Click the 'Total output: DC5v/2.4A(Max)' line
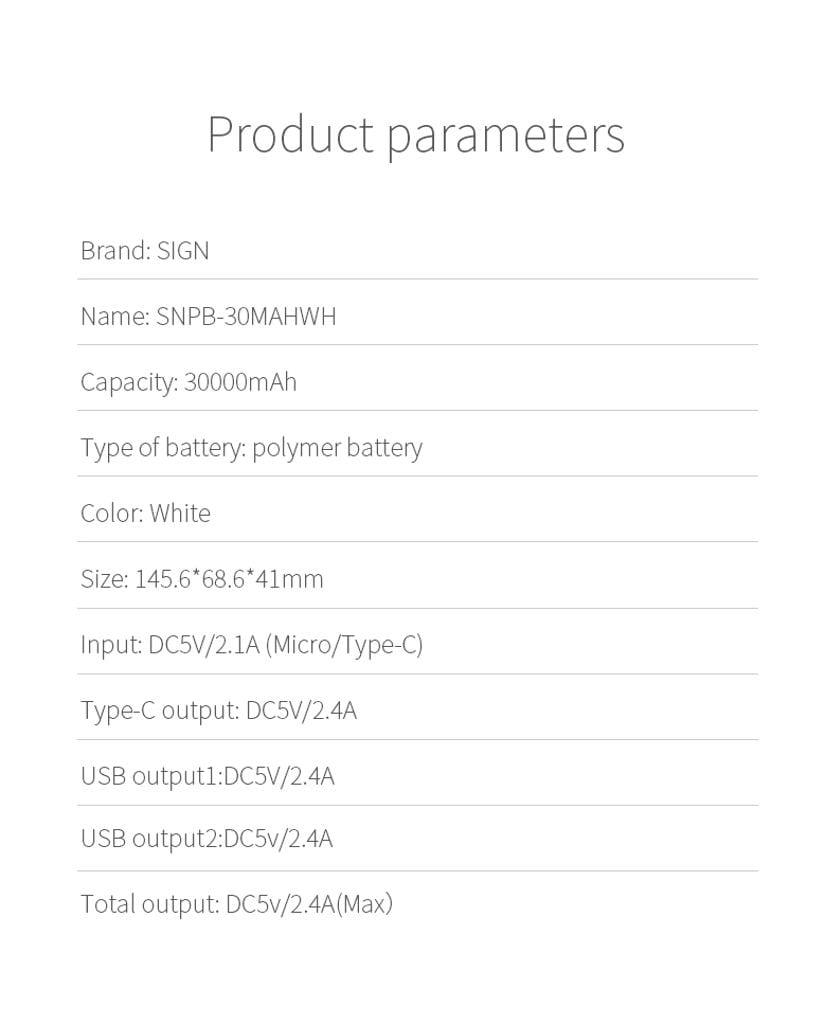 236,904
